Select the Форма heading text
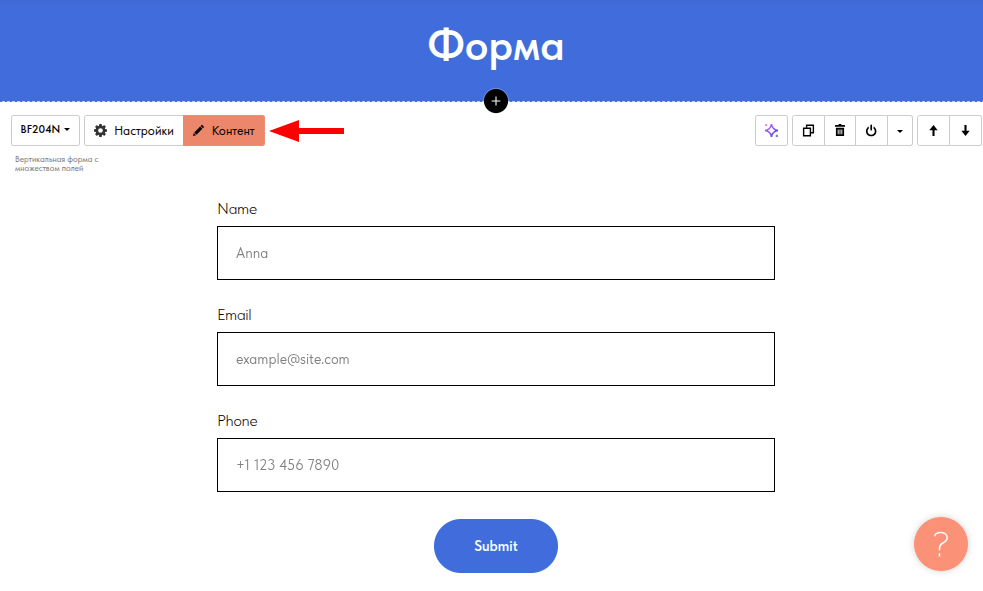Screen dimensions: 983x591 (496, 46)
